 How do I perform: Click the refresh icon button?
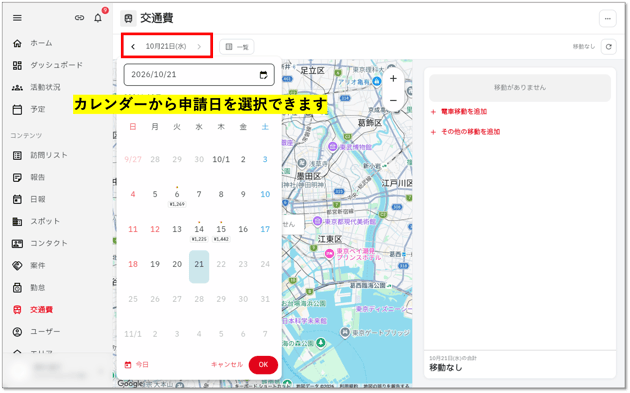(609, 47)
